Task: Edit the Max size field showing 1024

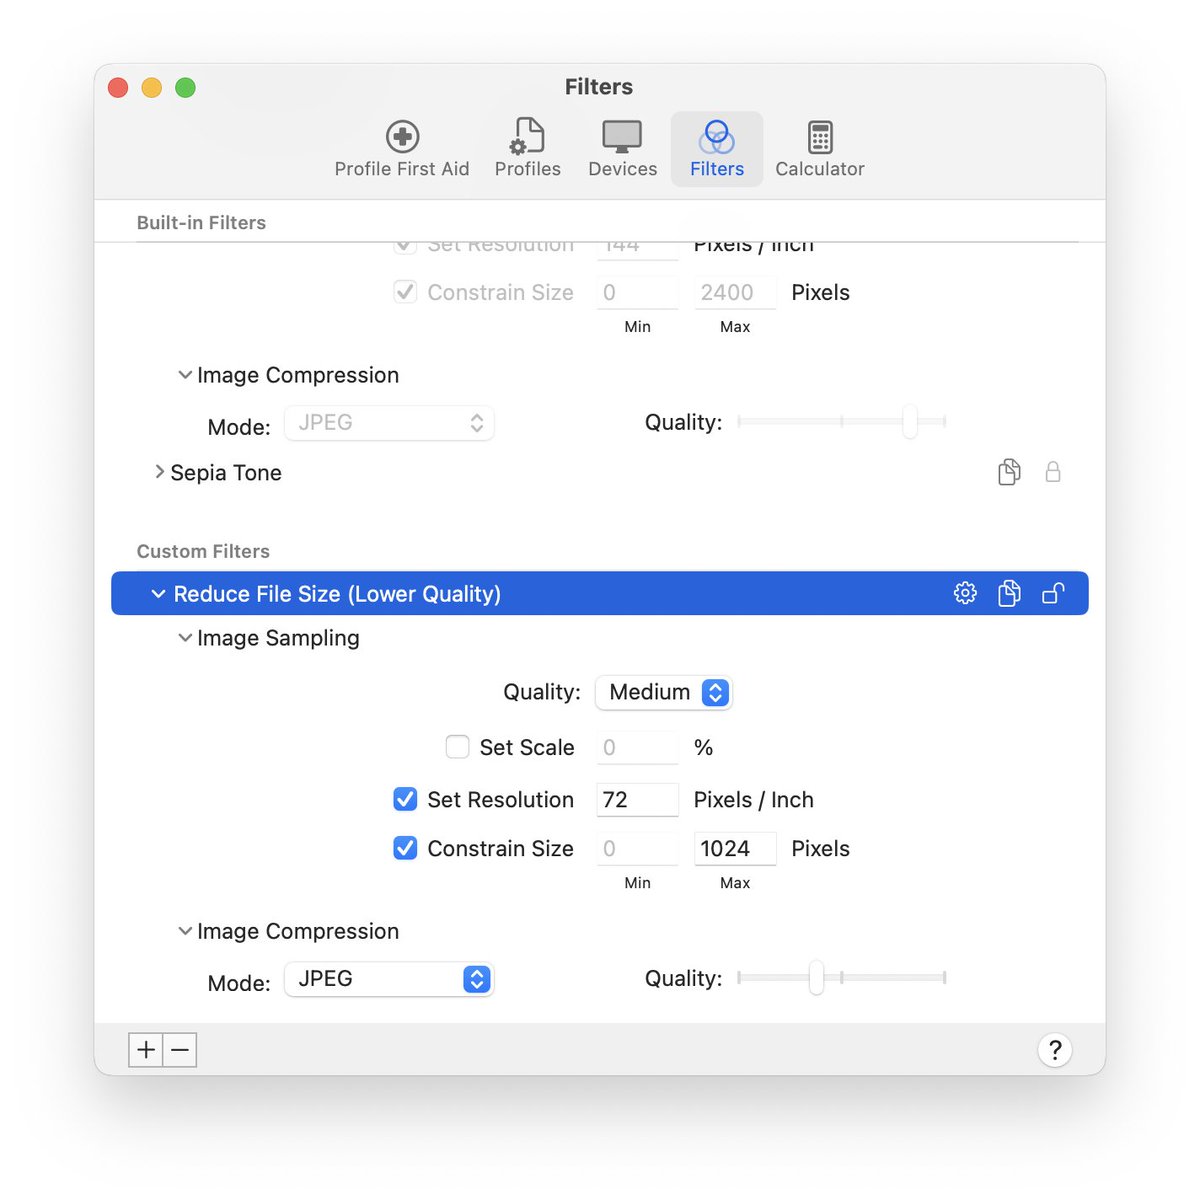Action: coord(735,849)
